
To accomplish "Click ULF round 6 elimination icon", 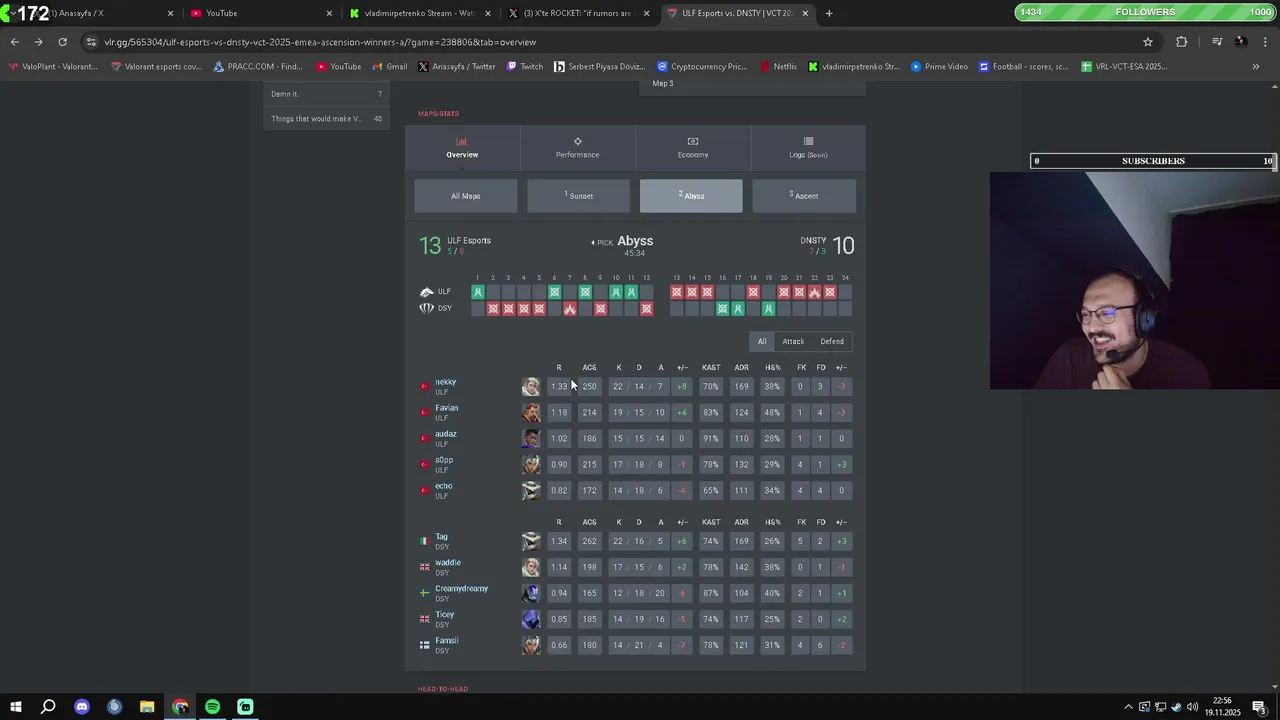I will click(554, 292).
